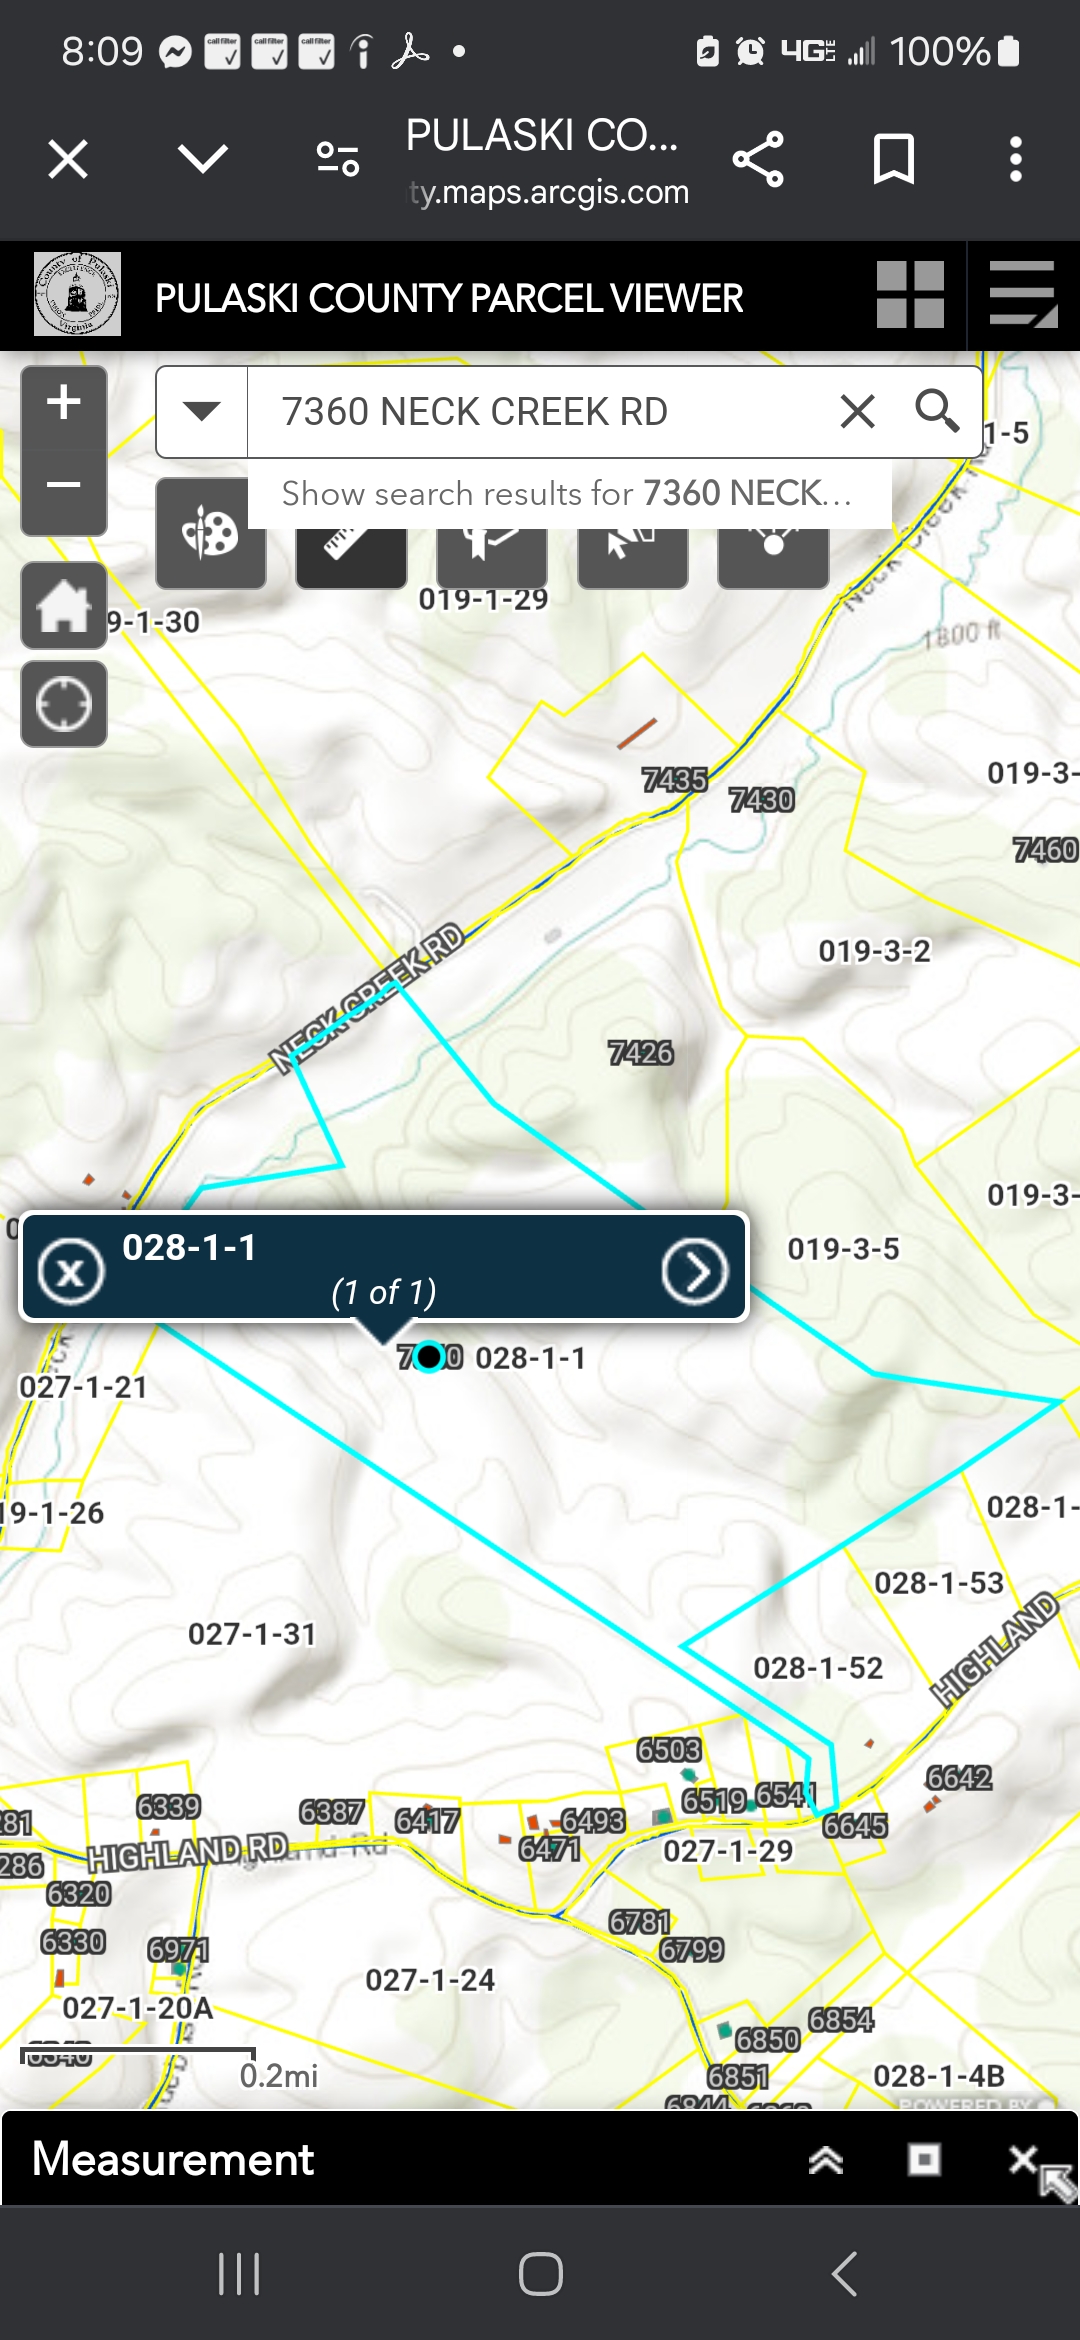Zoom out of the map
Viewport: 1080px width, 2340px height.
point(64,486)
